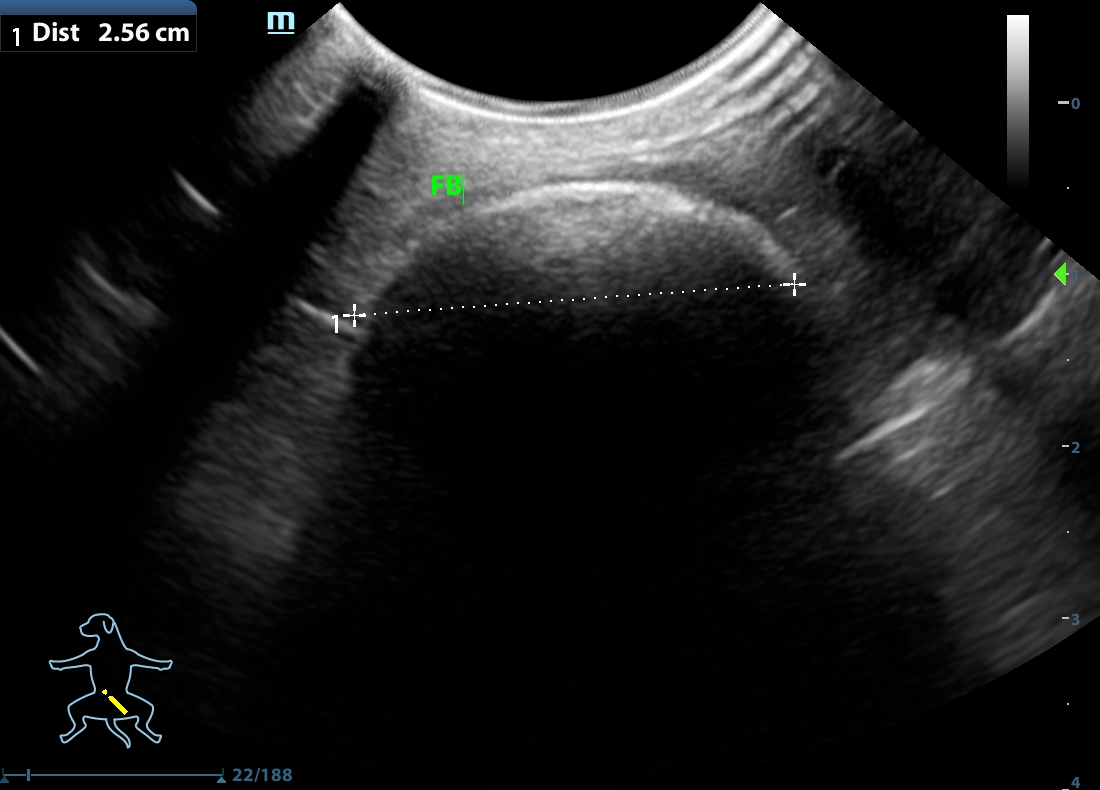Click the 3 depth scale marker
The image size is (1100, 790).
click(x=1074, y=619)
